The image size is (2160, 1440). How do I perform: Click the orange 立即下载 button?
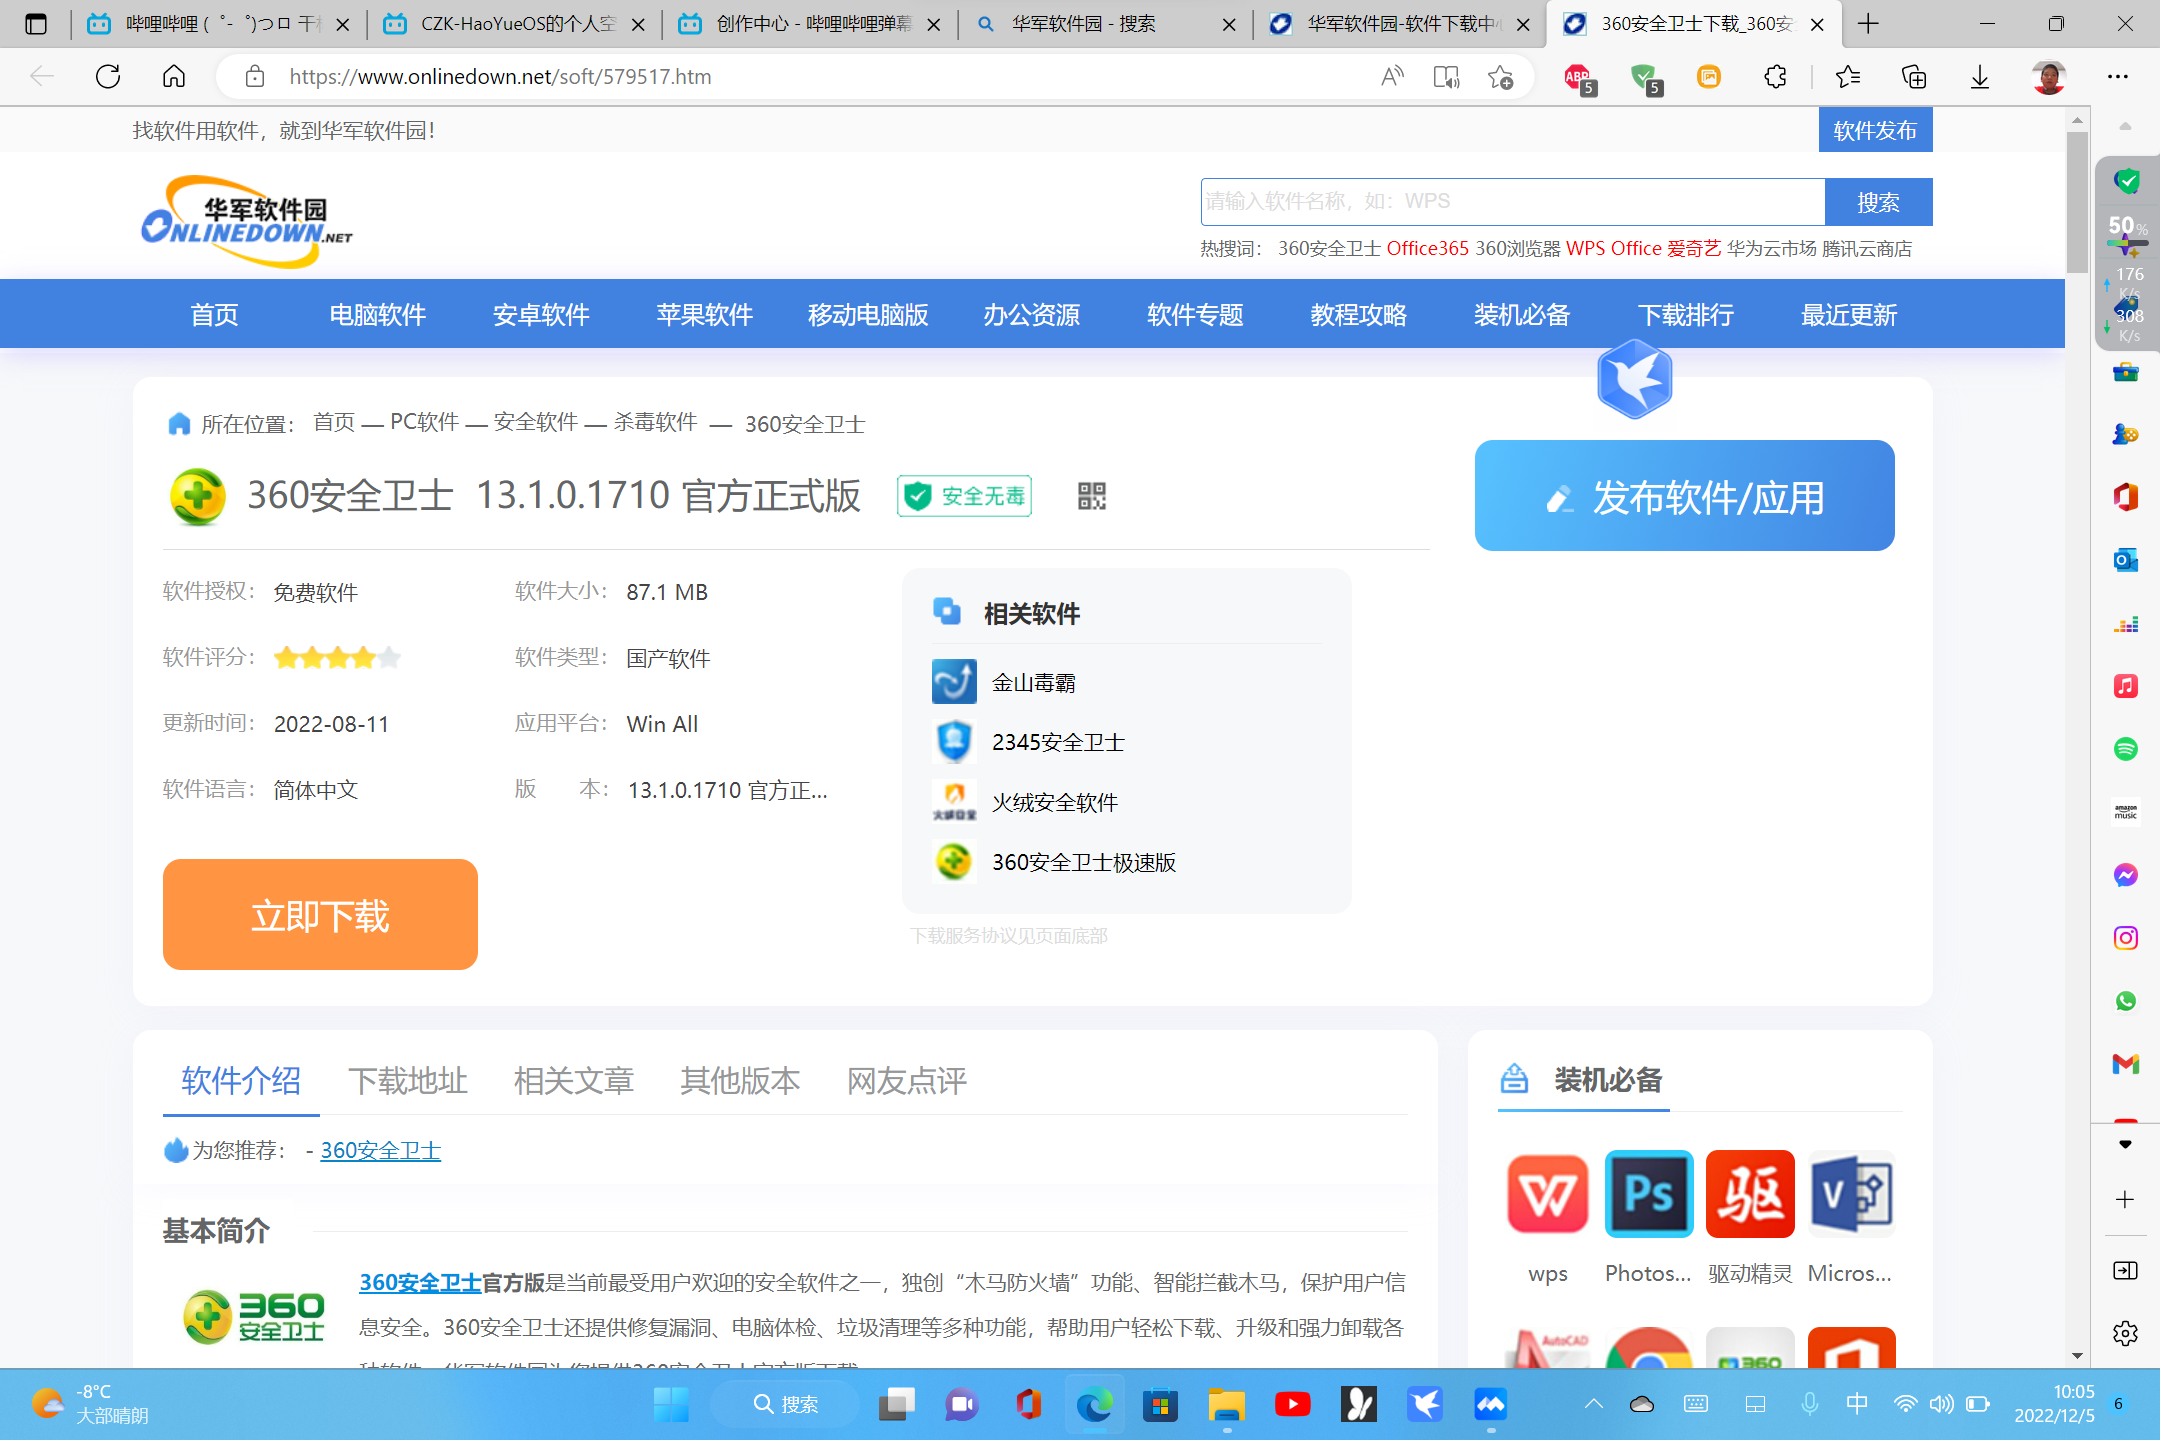[x=320, y=914]
